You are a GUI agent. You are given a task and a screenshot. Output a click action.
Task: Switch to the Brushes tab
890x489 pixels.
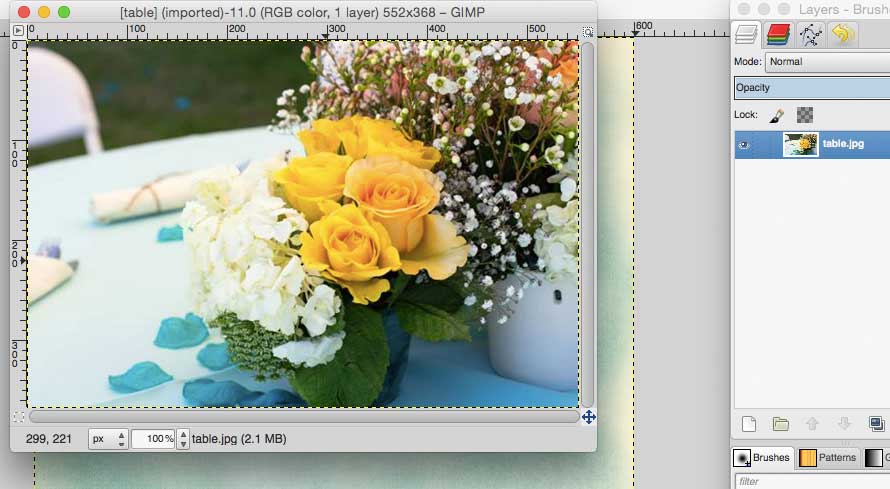(x=762, y=457)
